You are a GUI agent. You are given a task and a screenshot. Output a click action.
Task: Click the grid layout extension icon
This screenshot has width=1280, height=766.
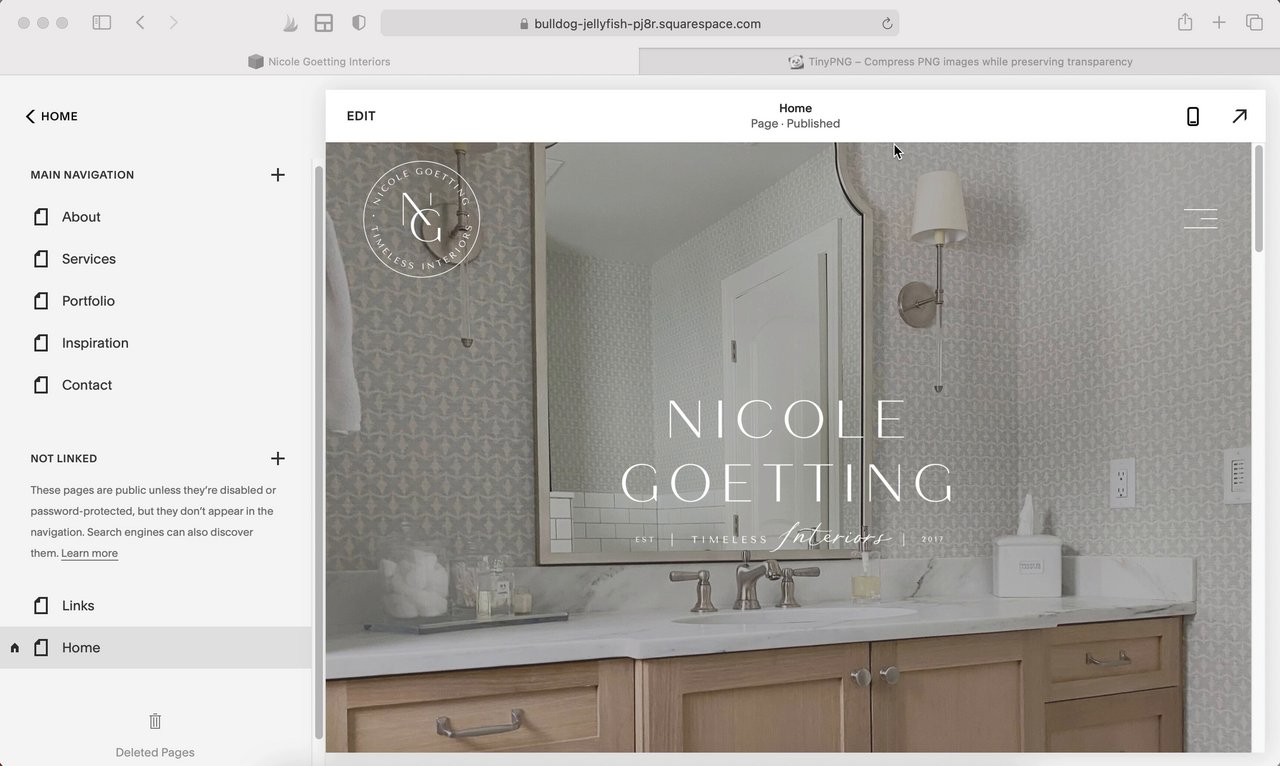click(x=323, y=23)
